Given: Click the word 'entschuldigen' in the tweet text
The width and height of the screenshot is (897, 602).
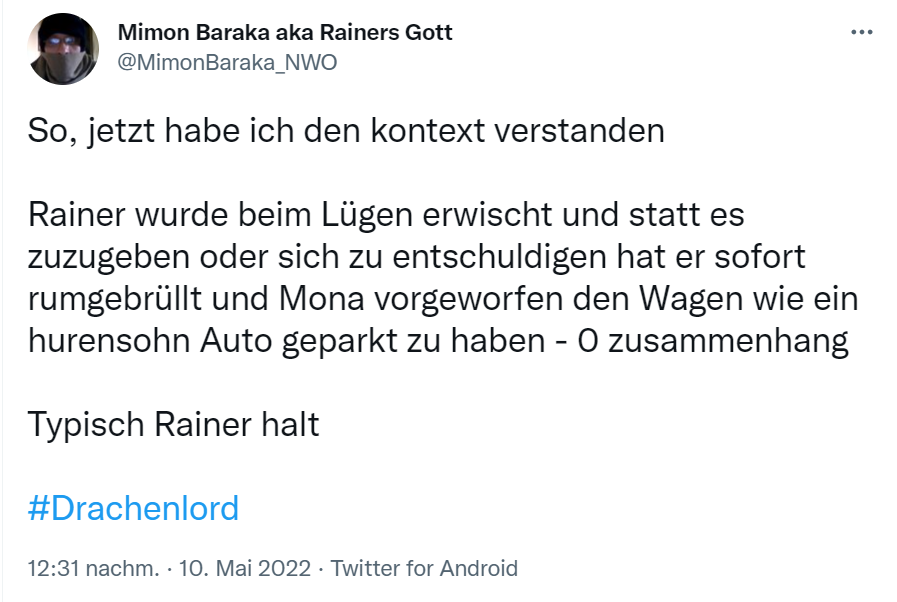Looking at the screenshot, I should coord(499,258).
